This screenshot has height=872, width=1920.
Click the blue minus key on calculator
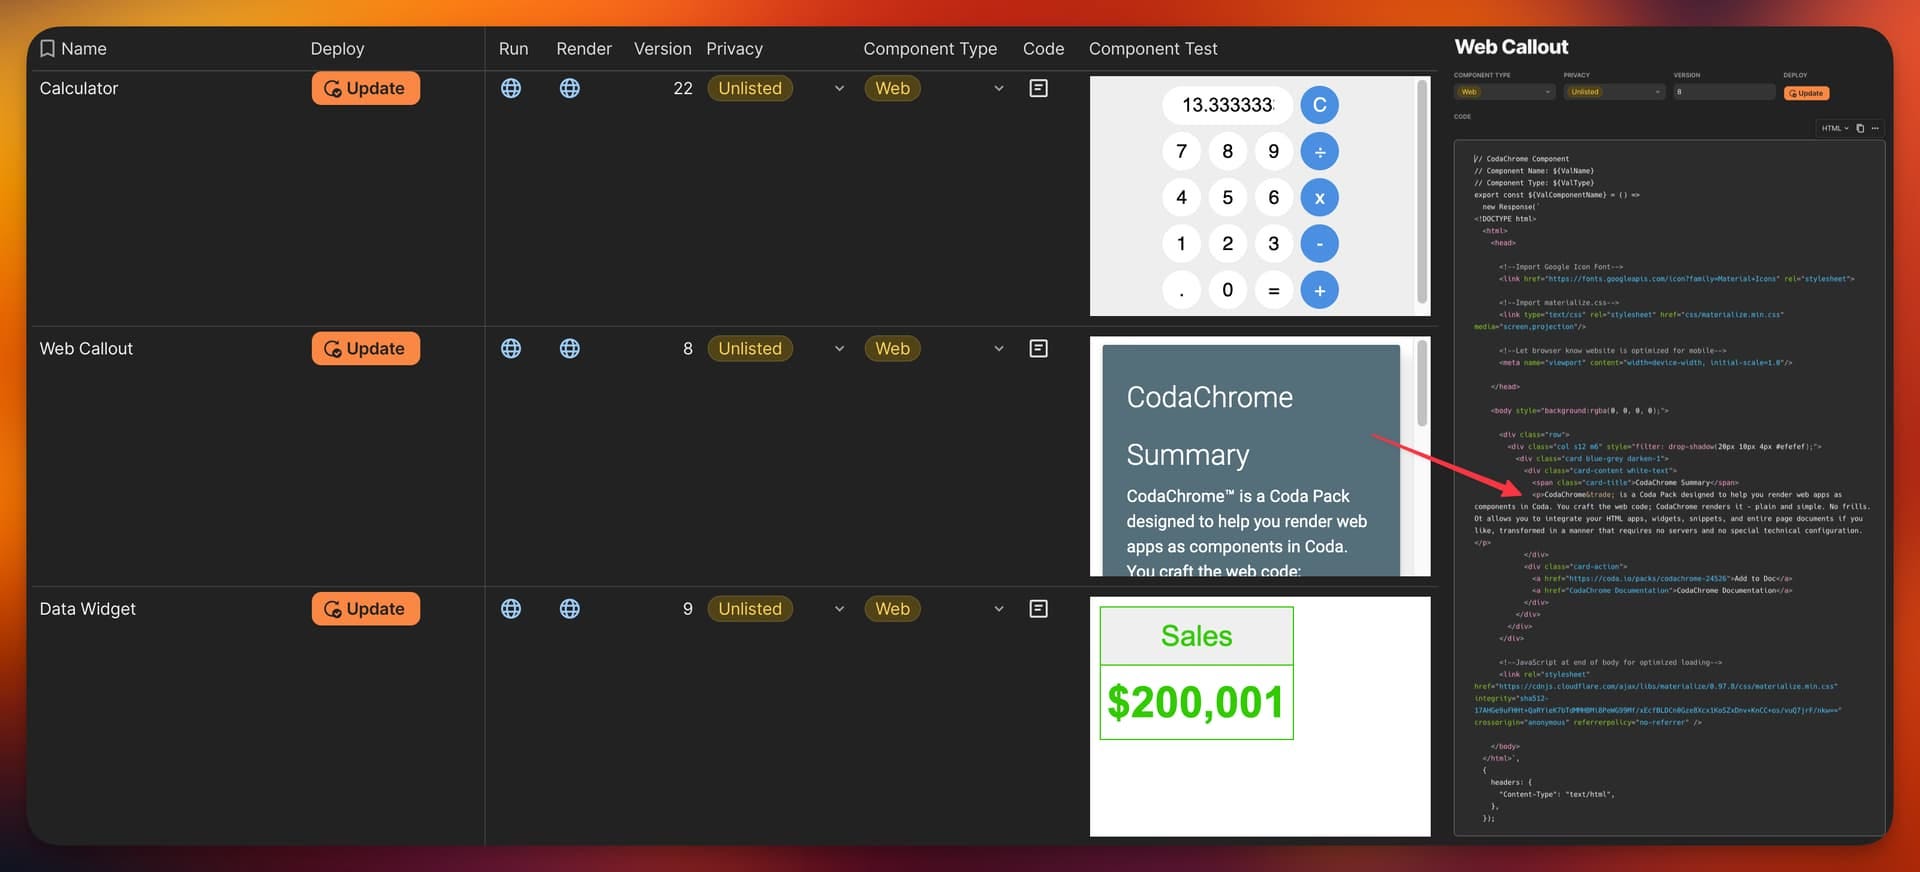click(x=1320, y=243)
